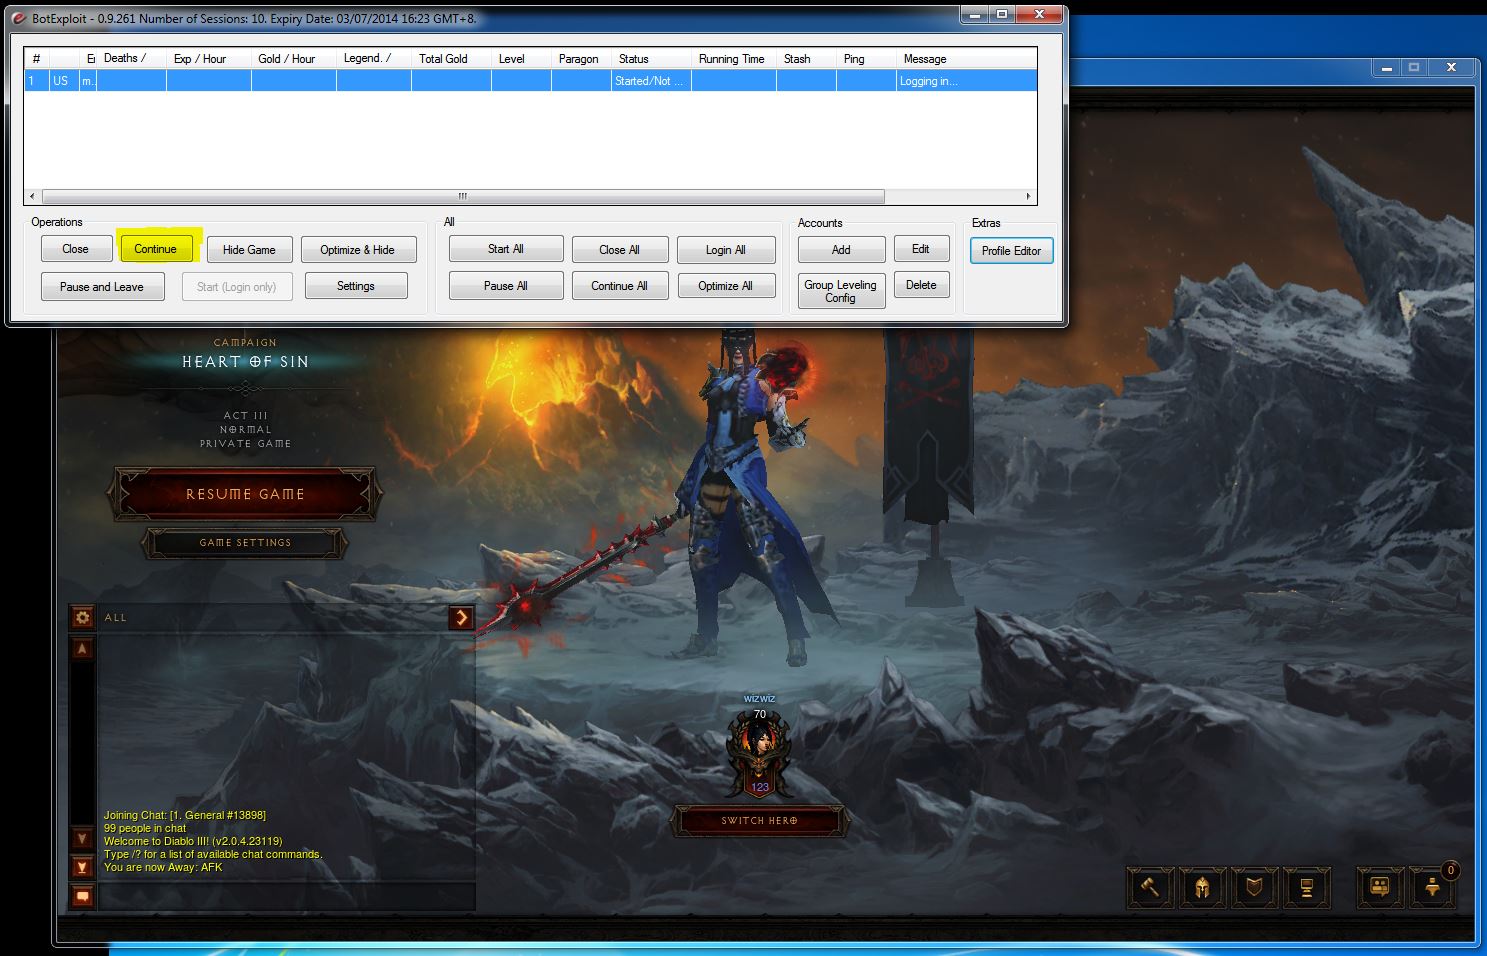Click the Pause and Leave button
The width and height of the screenshot is (1487, 956).
point(102,287)
